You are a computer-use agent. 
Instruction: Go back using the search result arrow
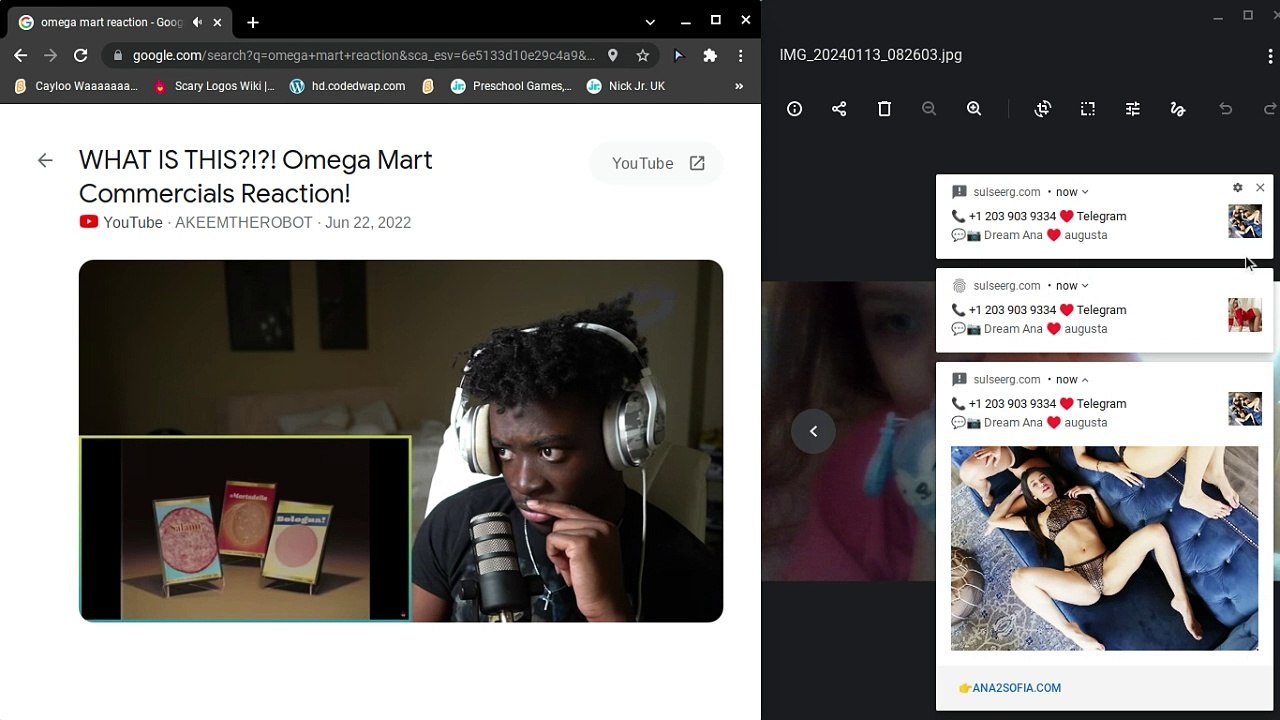pos(45,160)
